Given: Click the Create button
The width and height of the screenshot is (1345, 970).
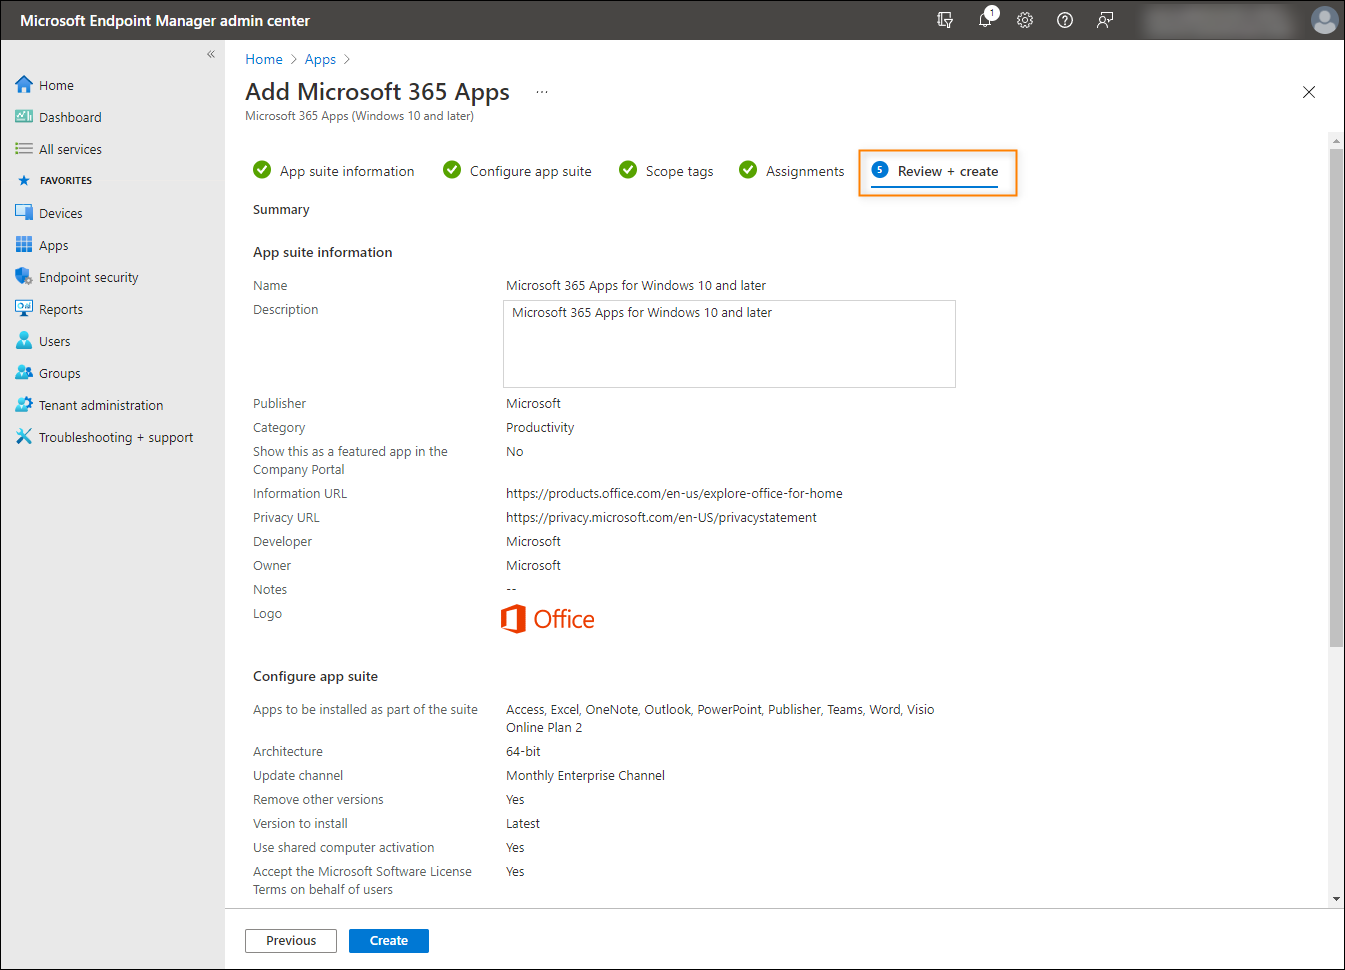Looking at the screenshot, I should click(x=389, y=941).
